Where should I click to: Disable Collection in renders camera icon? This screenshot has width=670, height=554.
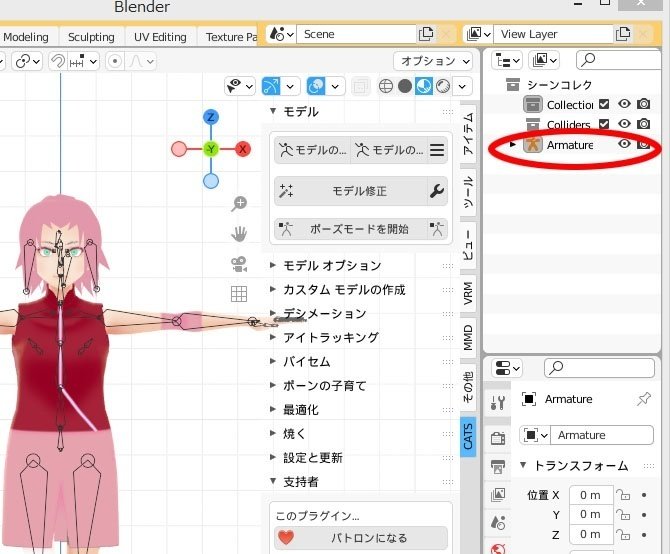[644, 104]
